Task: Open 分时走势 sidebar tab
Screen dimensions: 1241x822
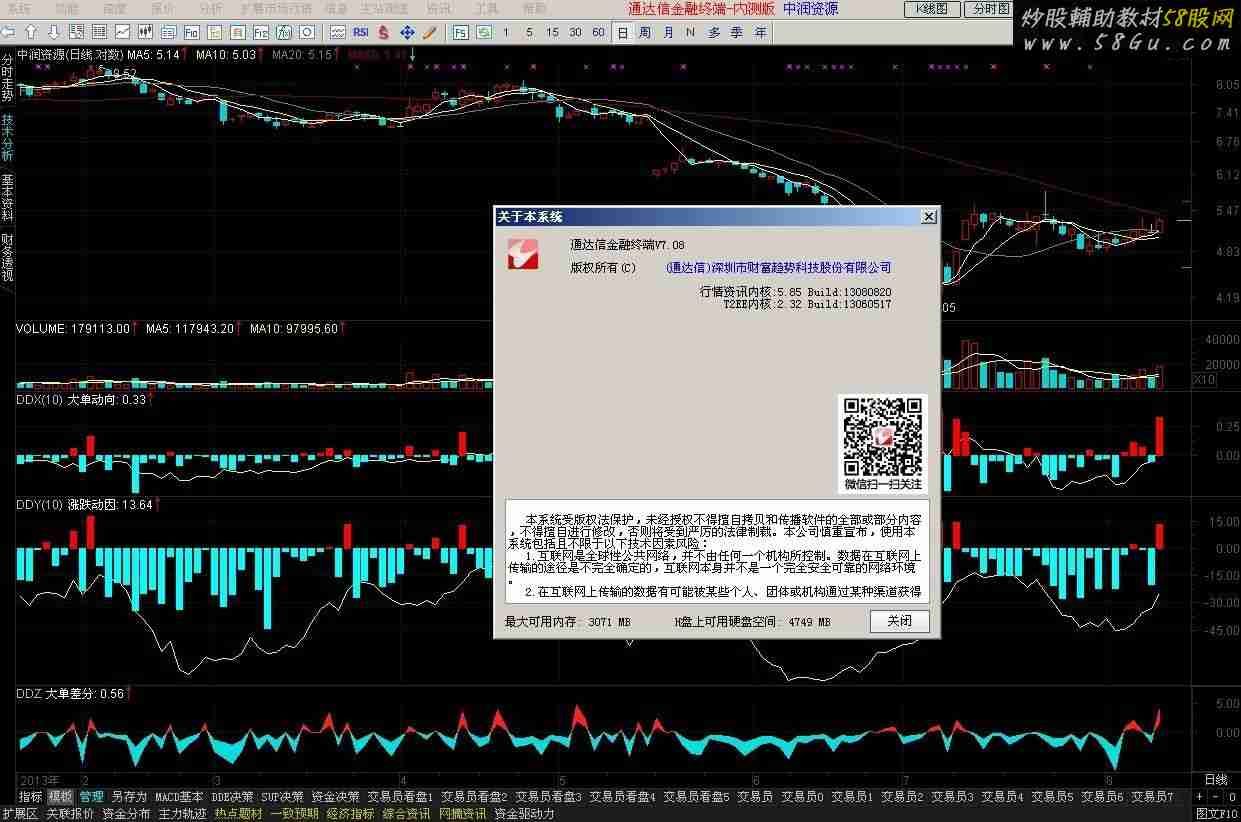Action: point(7,78)
